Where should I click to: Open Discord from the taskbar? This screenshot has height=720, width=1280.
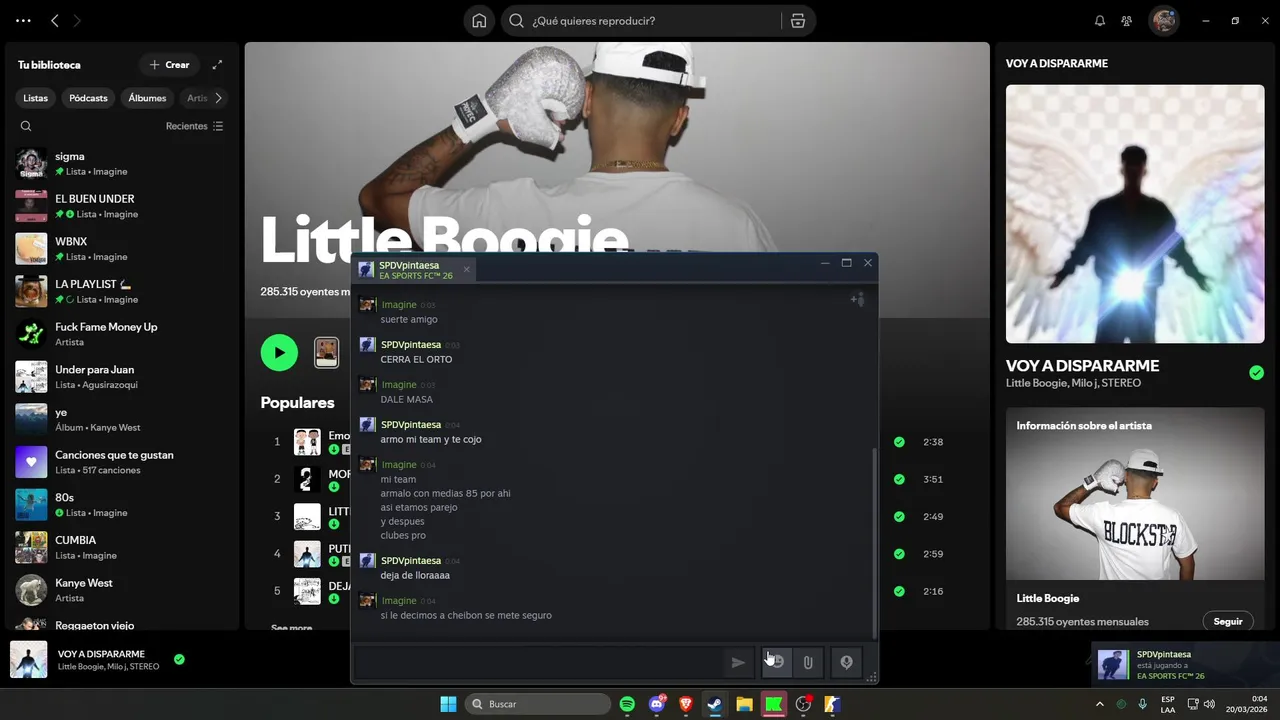(x=657, y=704)
